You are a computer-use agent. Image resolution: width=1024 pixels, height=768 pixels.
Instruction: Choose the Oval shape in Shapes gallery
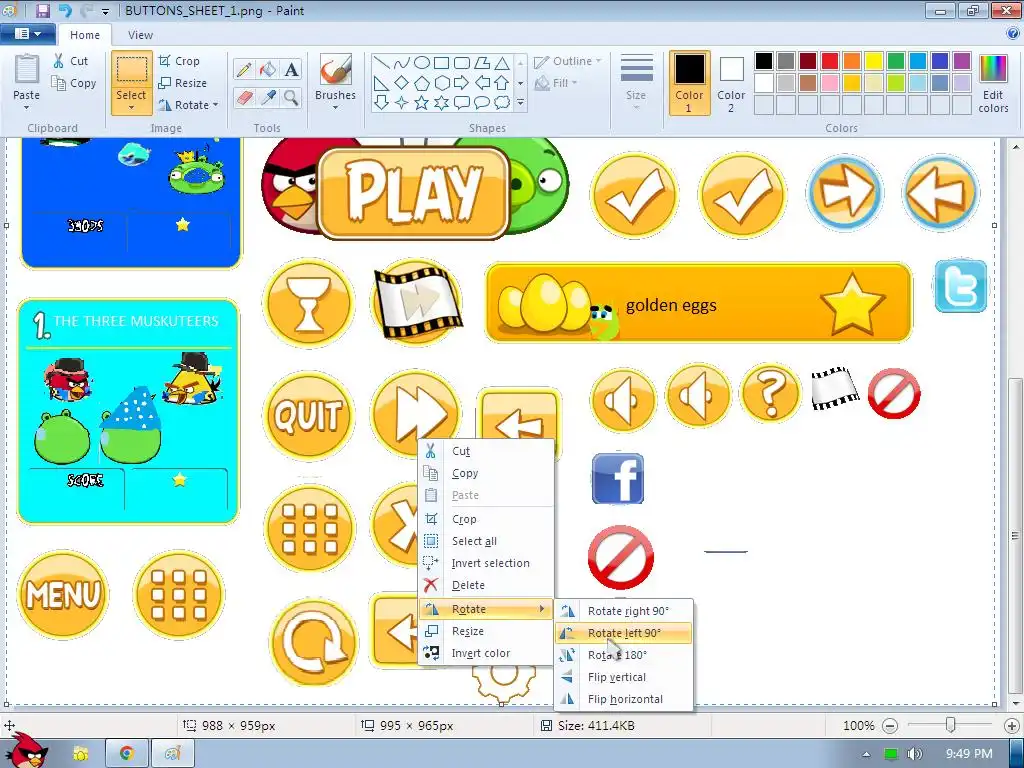422,63
